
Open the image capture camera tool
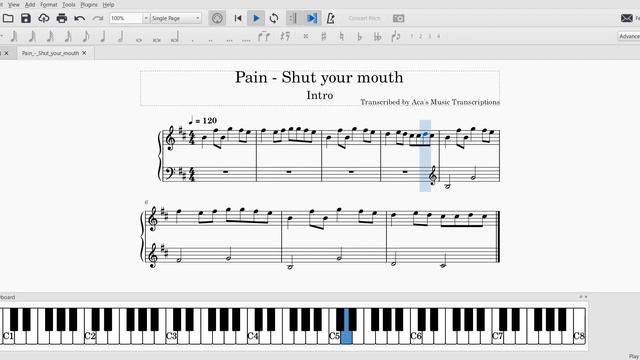click(398, 18)
